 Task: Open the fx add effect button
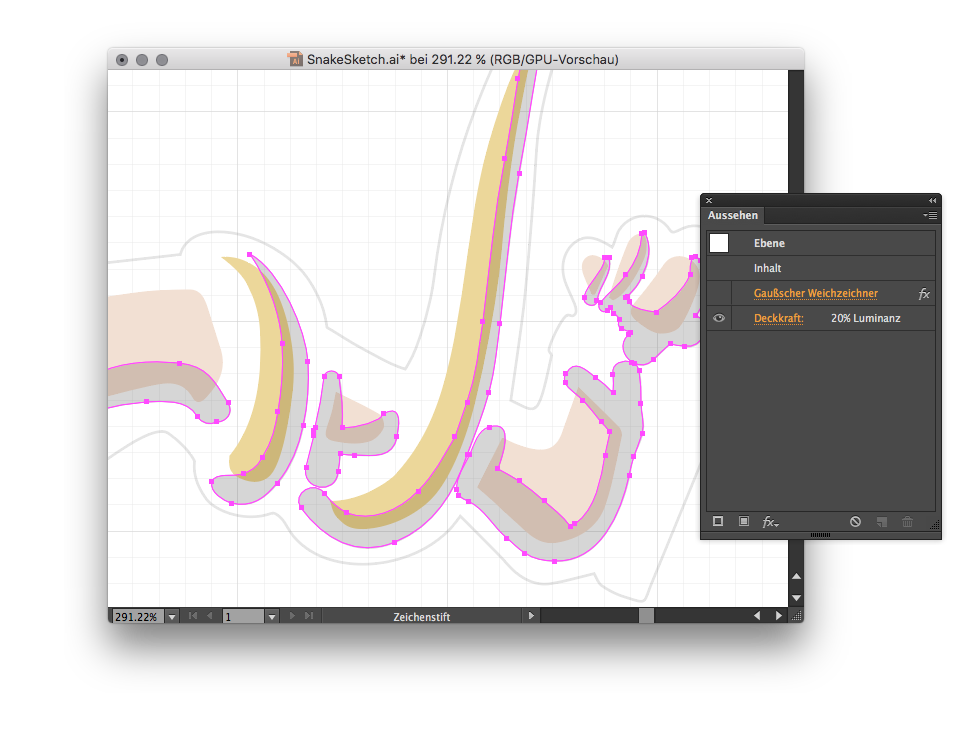770,522
